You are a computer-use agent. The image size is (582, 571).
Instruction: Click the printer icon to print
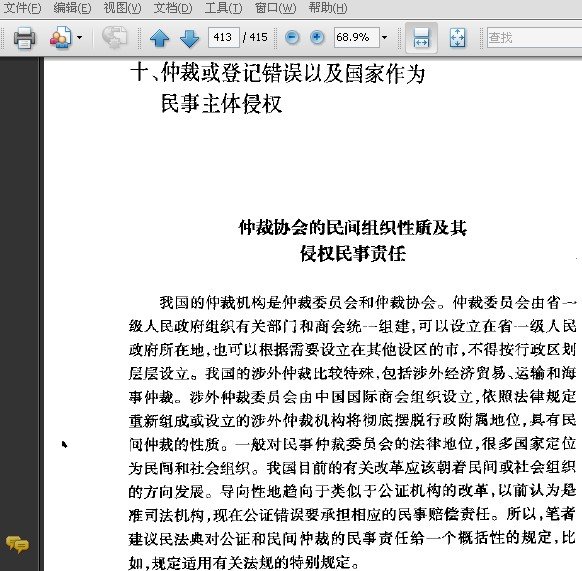[x=24, y=37]
